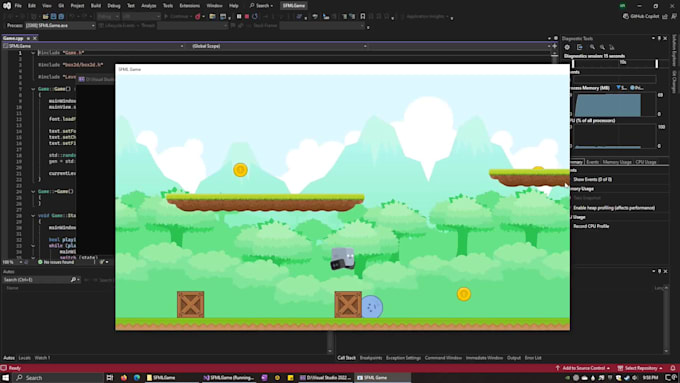This screenshot has height=383, width=680.
Task: Switch to the Immediate Window tab
Action: coord(484,358)
